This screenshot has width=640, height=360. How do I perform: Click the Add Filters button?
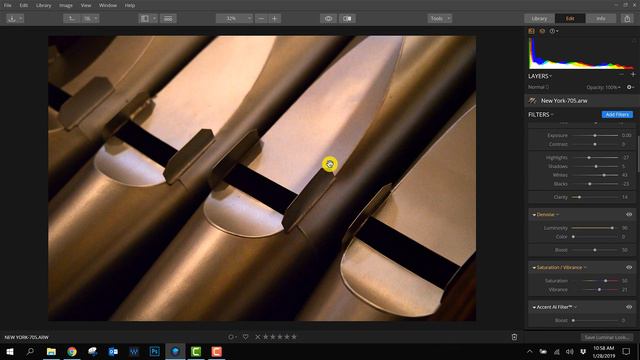617,115
